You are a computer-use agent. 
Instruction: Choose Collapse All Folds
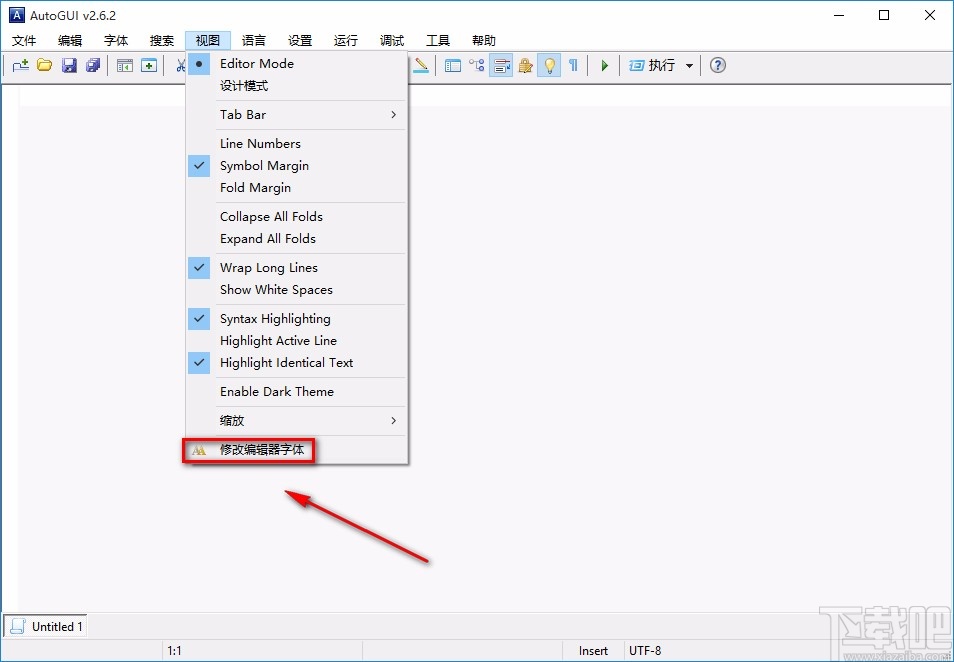[x=297, y=217]
